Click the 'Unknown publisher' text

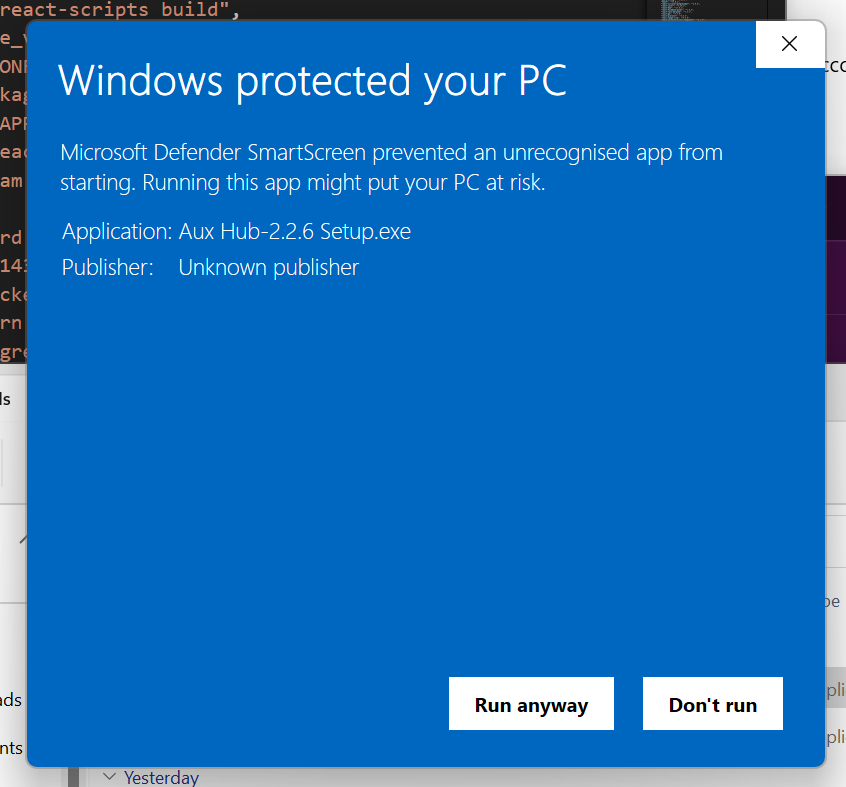tap(269, 268)
